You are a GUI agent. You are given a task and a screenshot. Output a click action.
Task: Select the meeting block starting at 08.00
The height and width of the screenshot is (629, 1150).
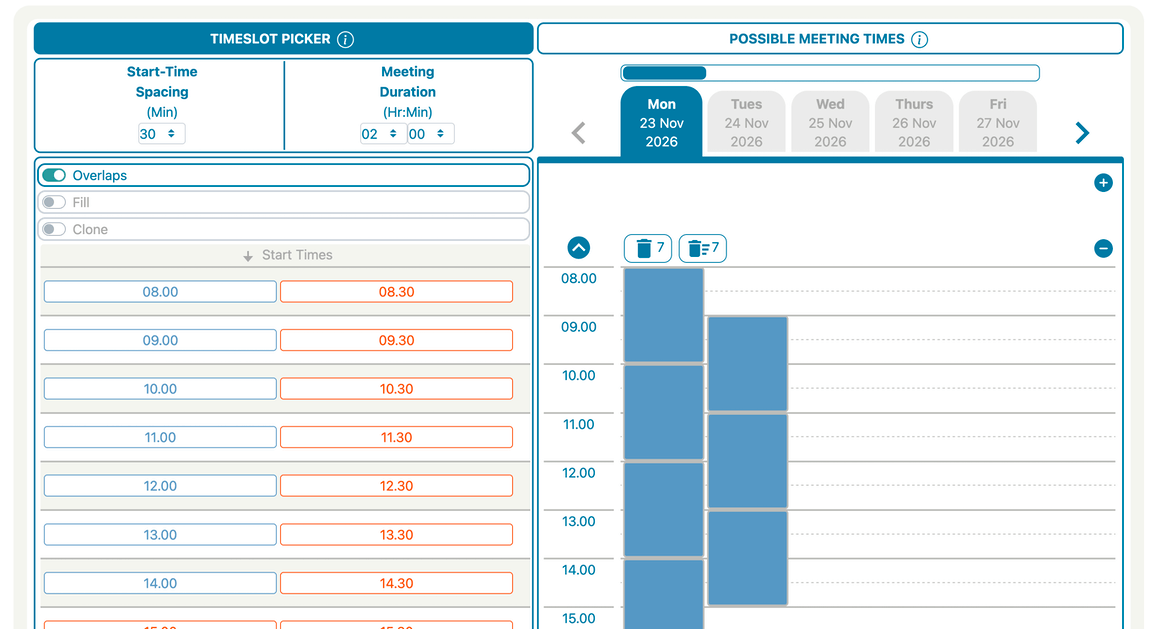coord(664,315)
